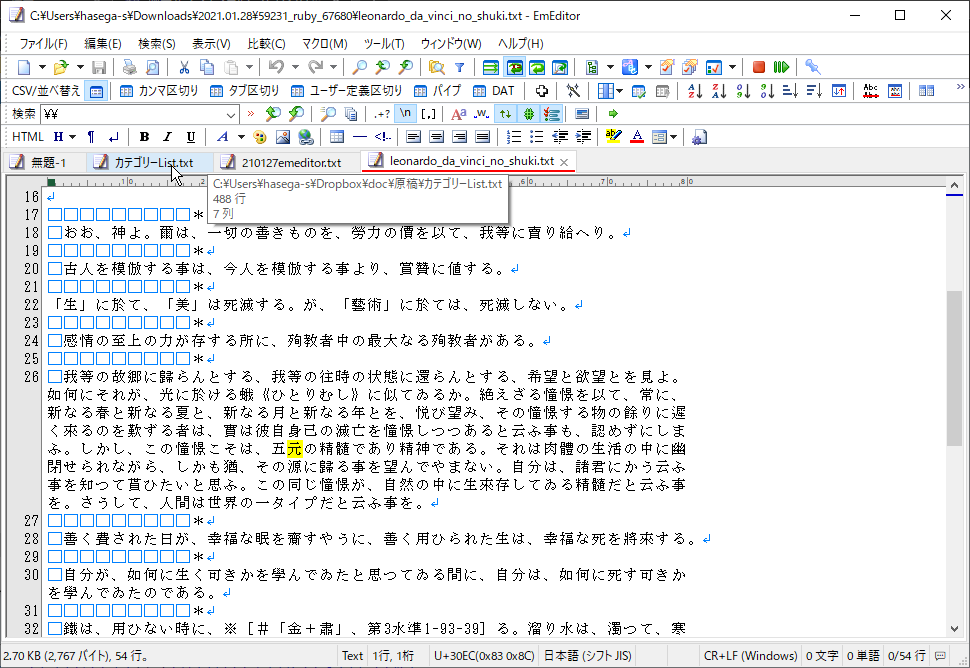970x668 pixels.
Task: Toggle underline formatting in HTML toolbar
Action: 191,137
